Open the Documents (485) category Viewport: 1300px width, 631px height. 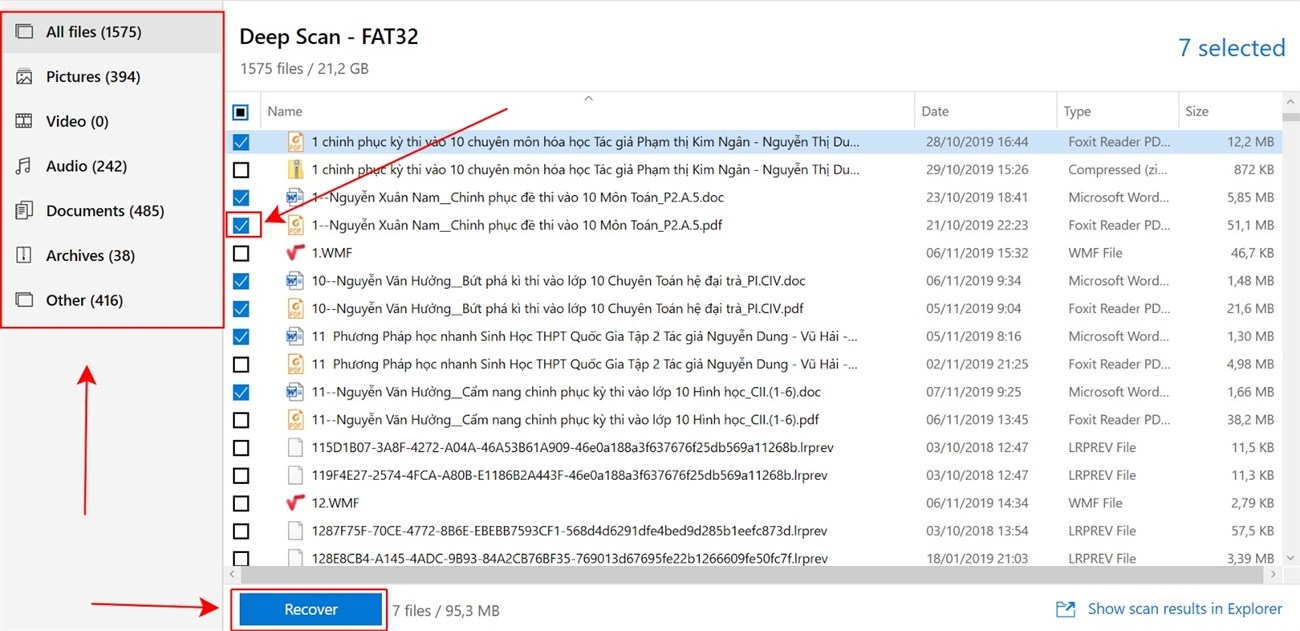pyautogui.click(x=112, y=211)
